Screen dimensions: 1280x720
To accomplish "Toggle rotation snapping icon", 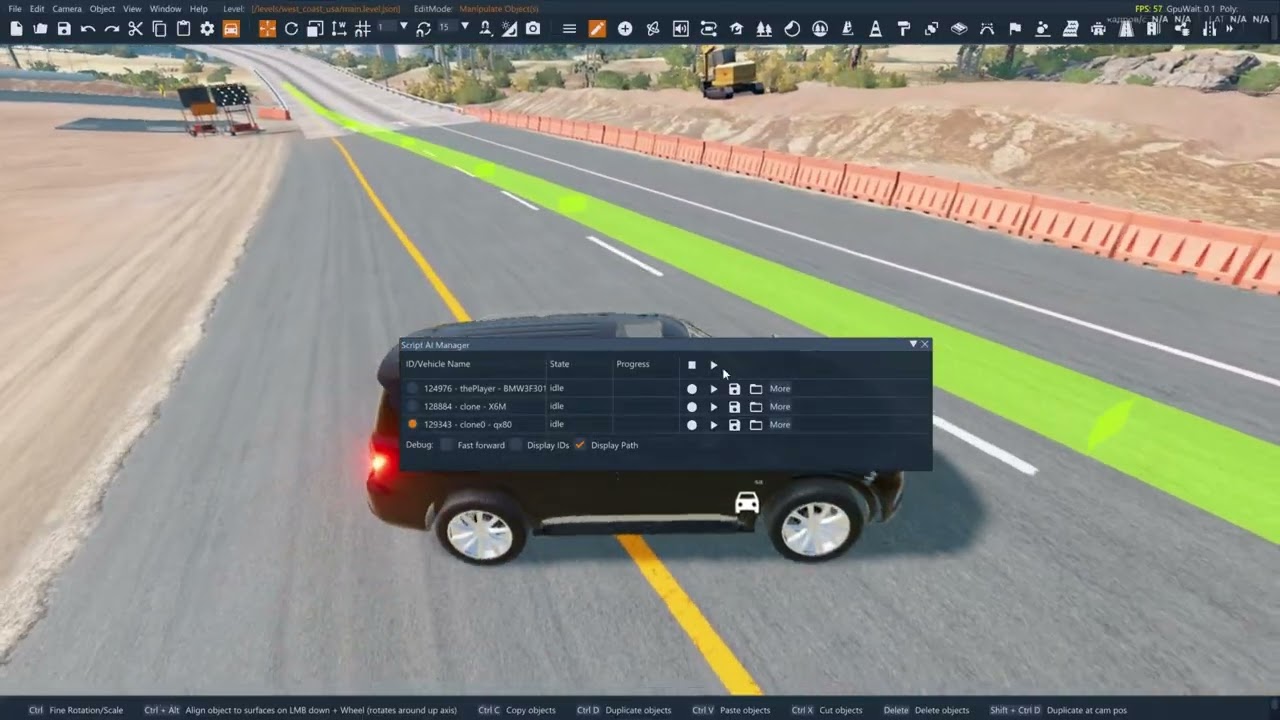I will pyautogui.click(x=423, y=29).
